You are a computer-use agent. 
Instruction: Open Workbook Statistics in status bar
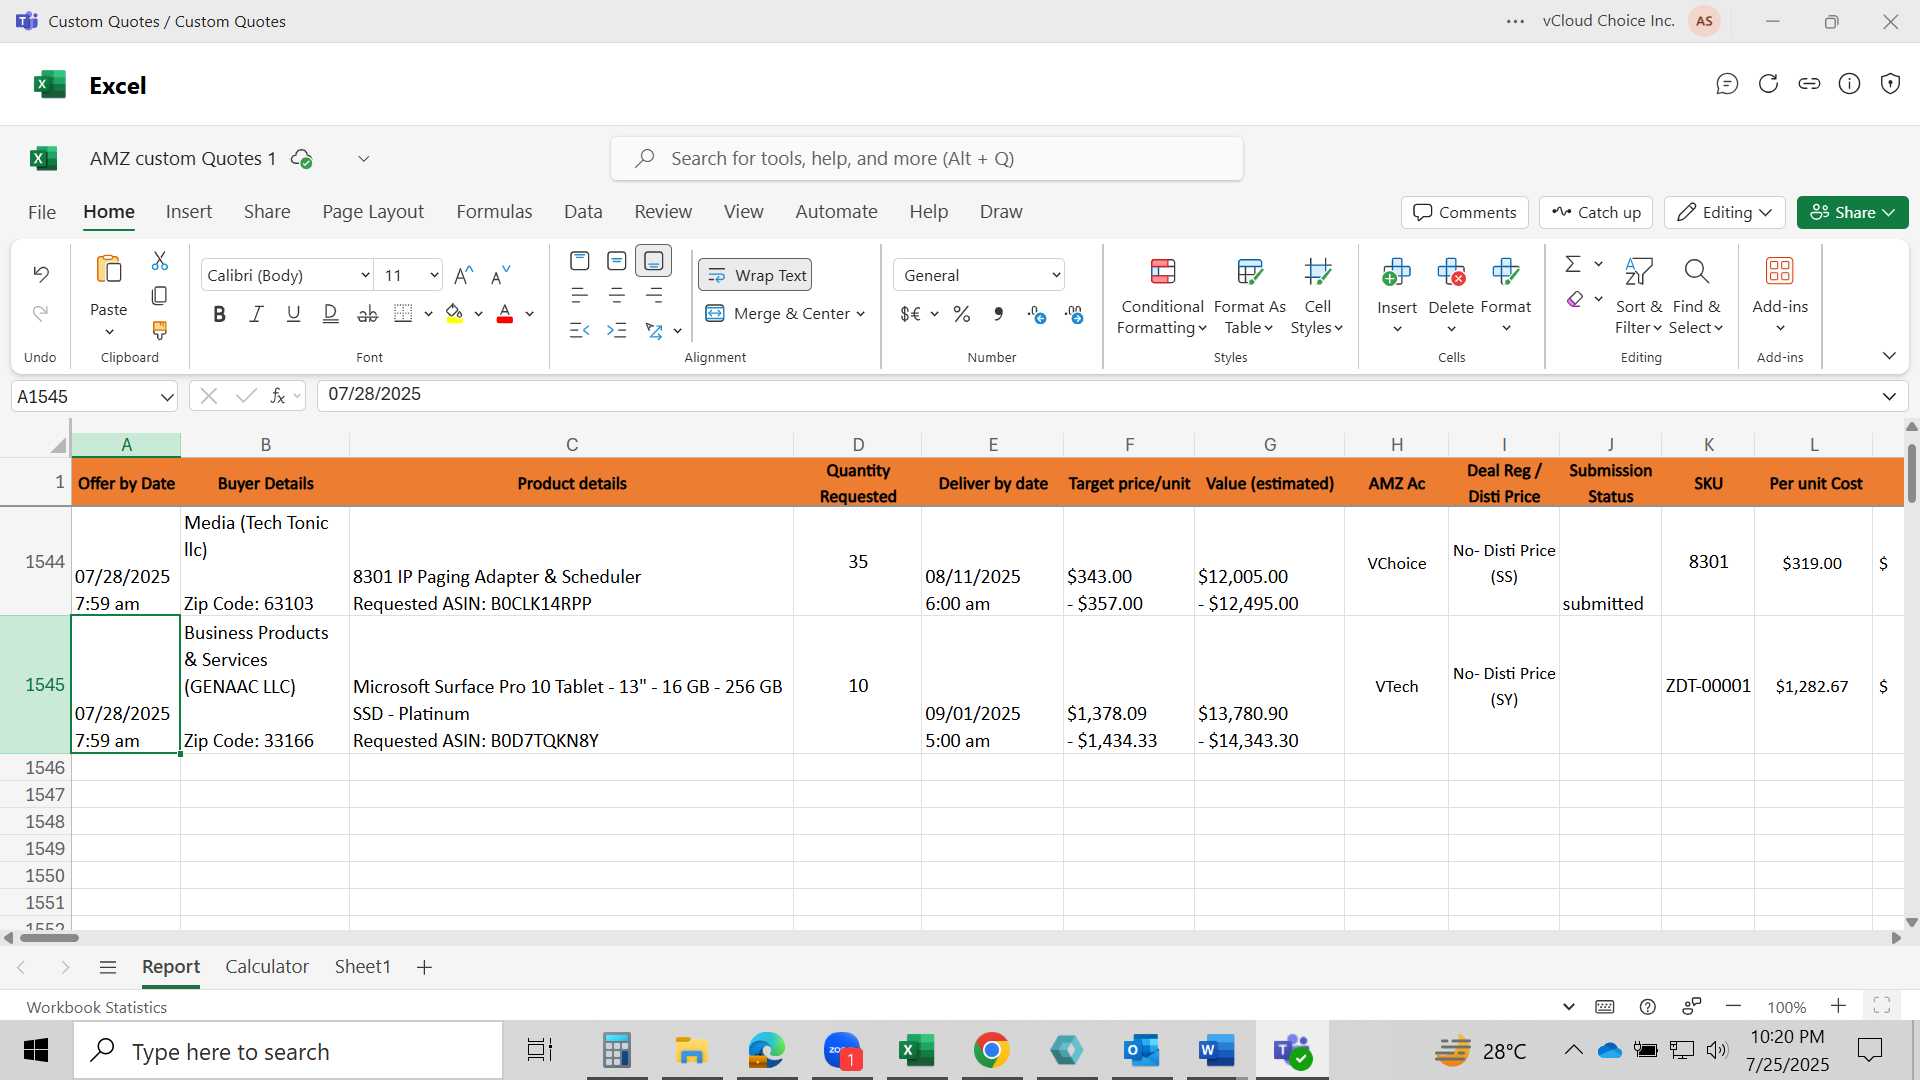(x=96, y=1007)
